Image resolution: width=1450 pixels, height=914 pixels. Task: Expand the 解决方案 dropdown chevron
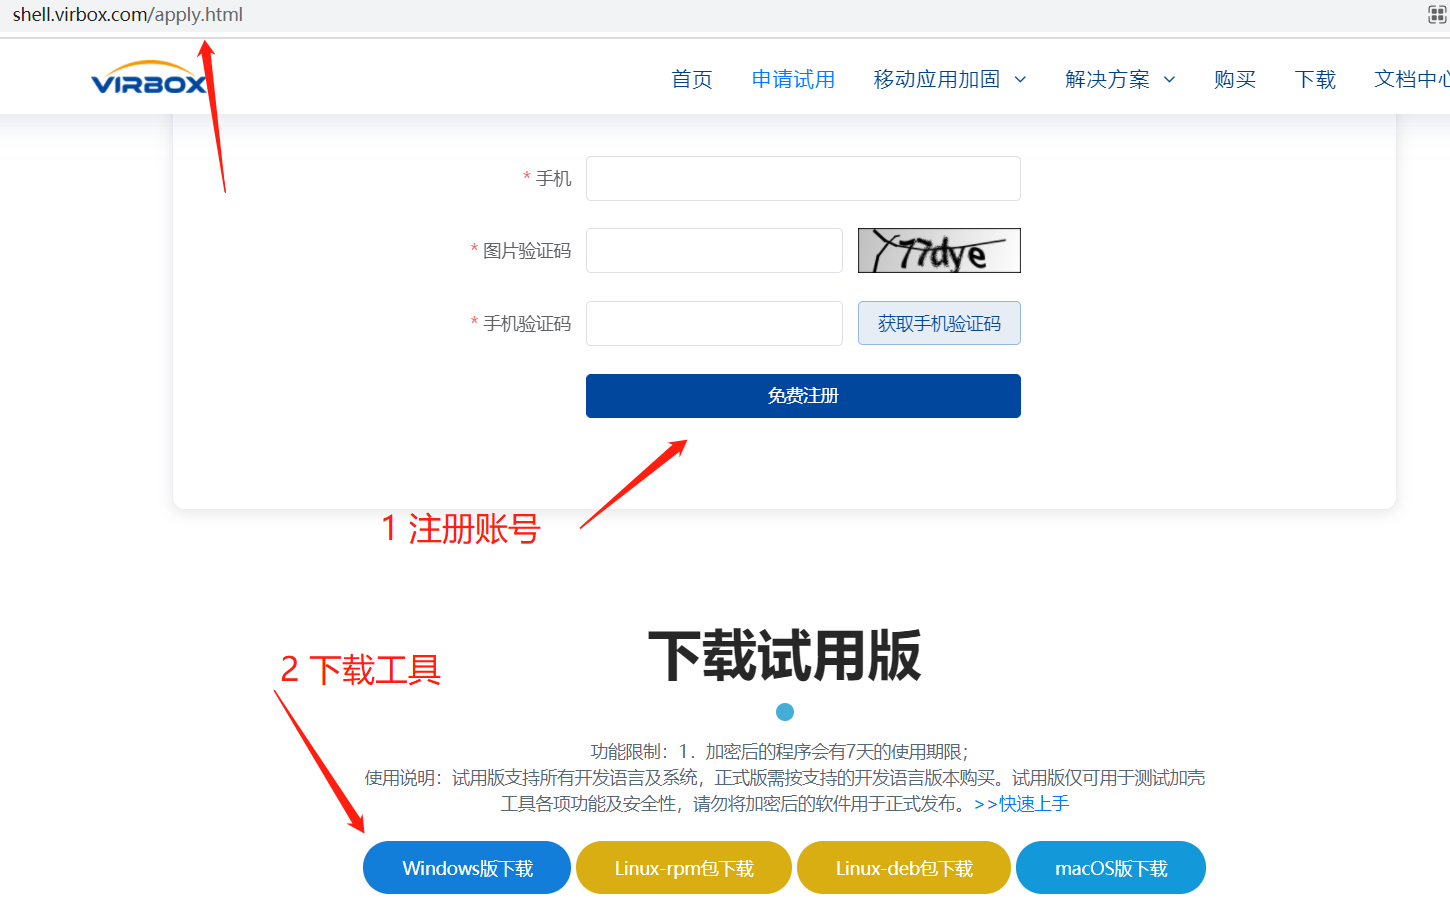1169,80
